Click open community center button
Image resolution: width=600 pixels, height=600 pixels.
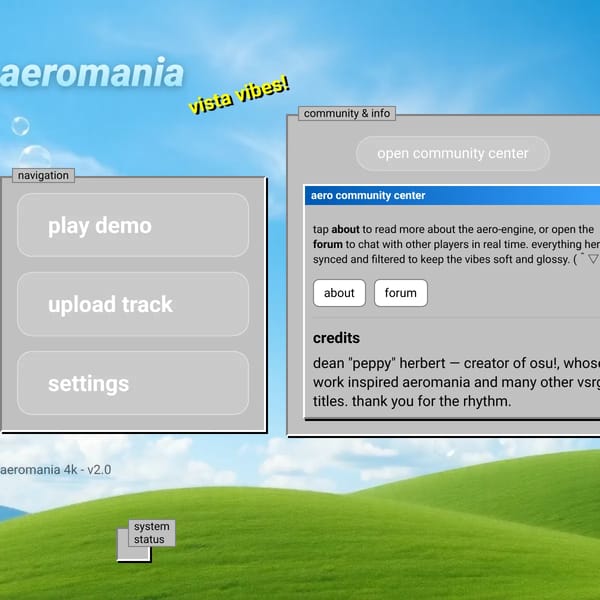pos(453,153)
